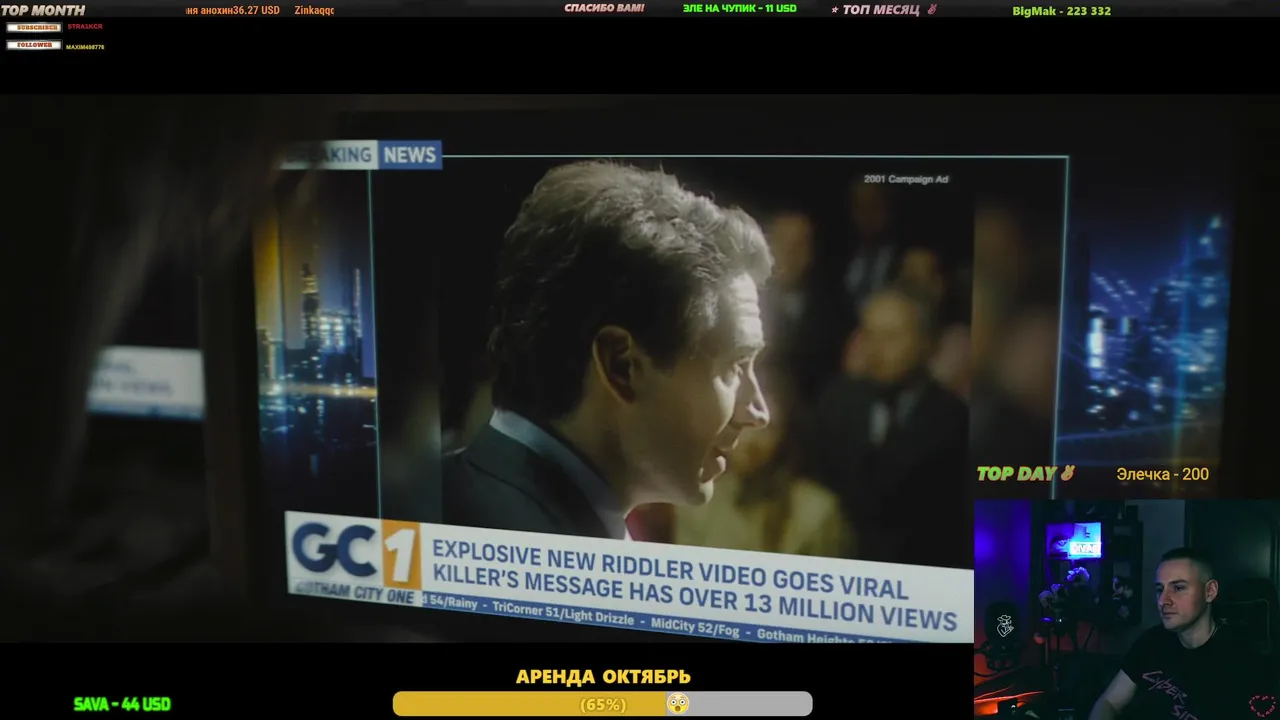
Task: Click the FOLLOWER badge label
Action: click(34, 45)
